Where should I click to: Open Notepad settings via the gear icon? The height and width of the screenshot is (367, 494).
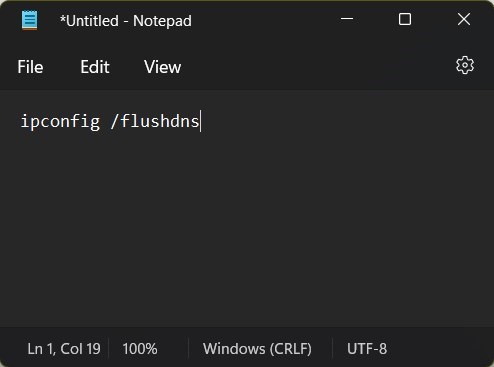point(465,65)
